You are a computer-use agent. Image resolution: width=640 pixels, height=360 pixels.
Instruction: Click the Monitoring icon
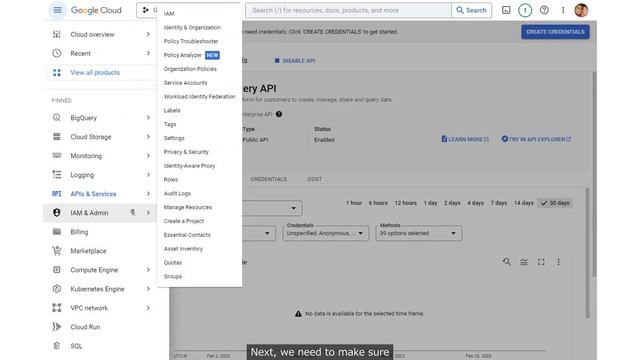coord(57,156)
